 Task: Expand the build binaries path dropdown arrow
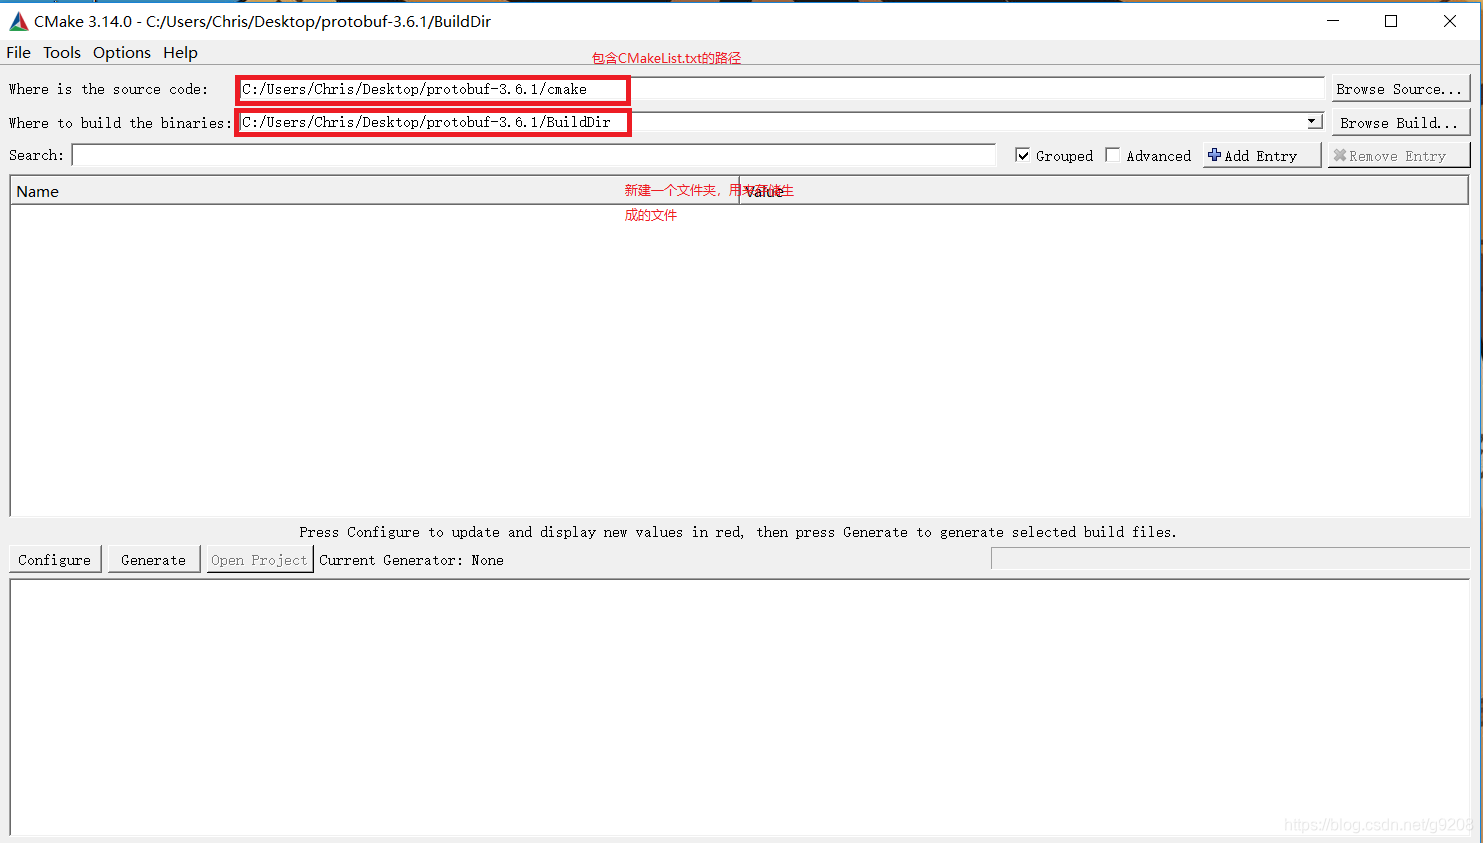coord(1313,122)
